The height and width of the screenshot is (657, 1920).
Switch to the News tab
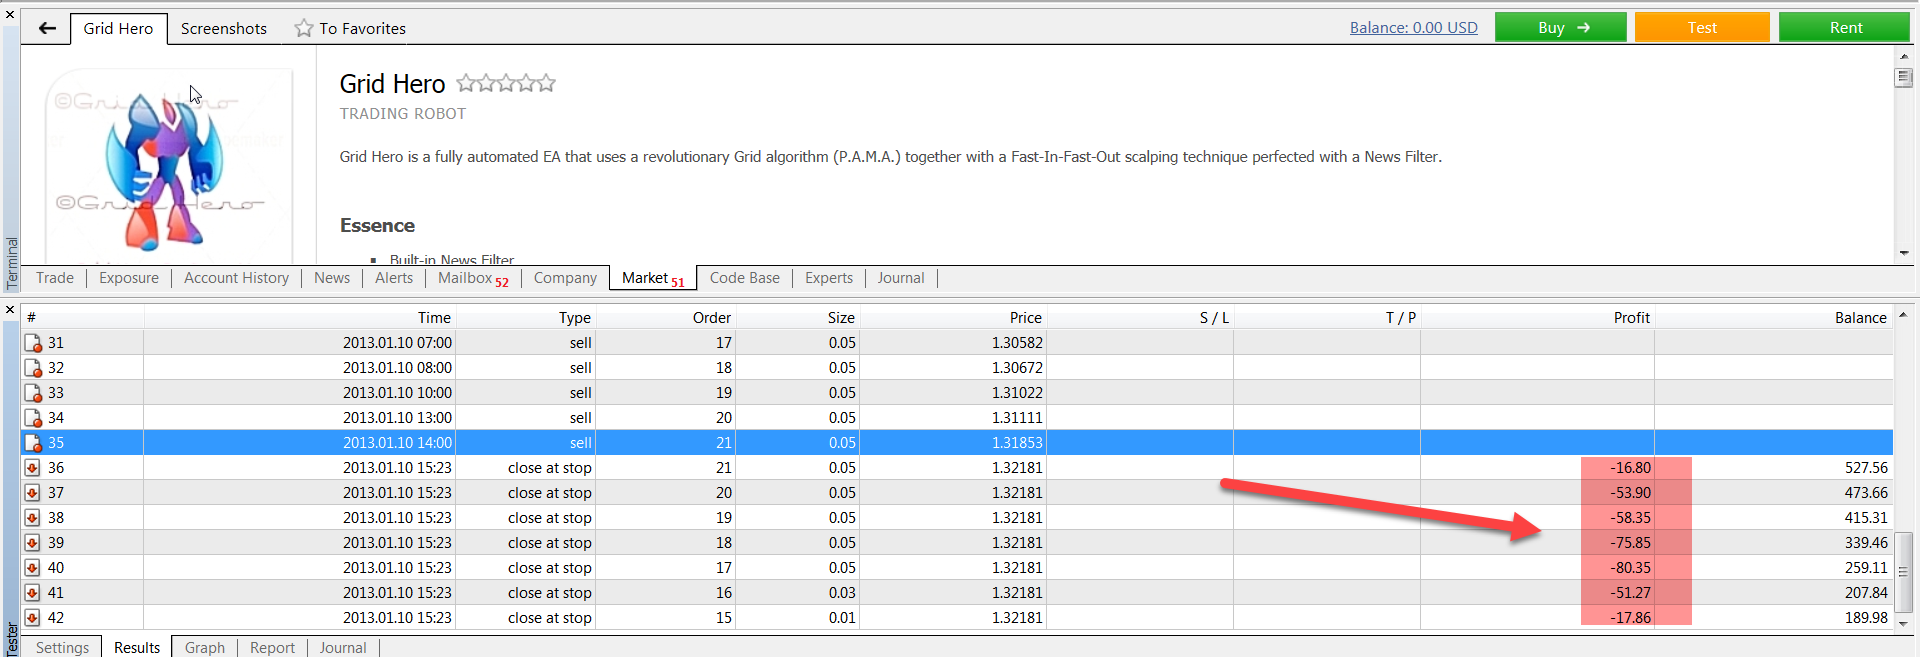pos(332,278)
